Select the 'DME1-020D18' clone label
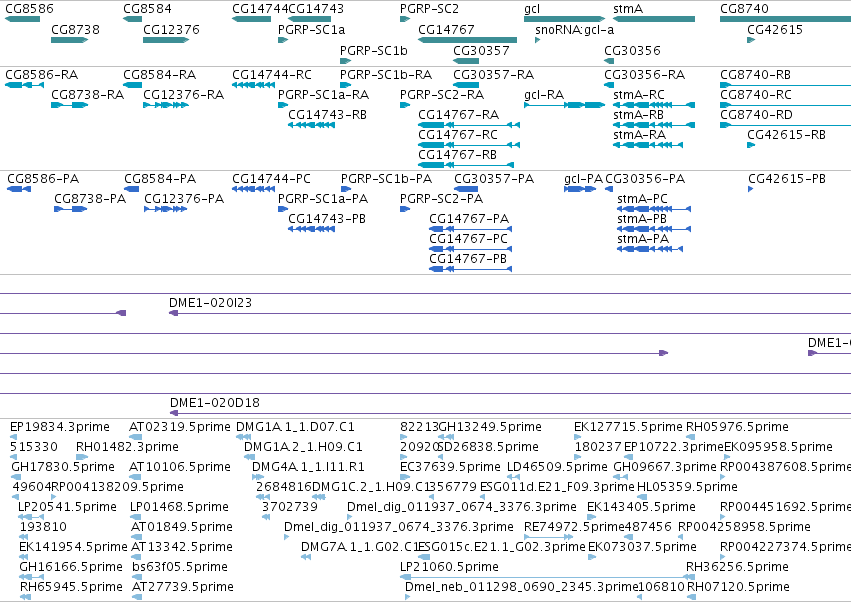 tap(214, 403)
